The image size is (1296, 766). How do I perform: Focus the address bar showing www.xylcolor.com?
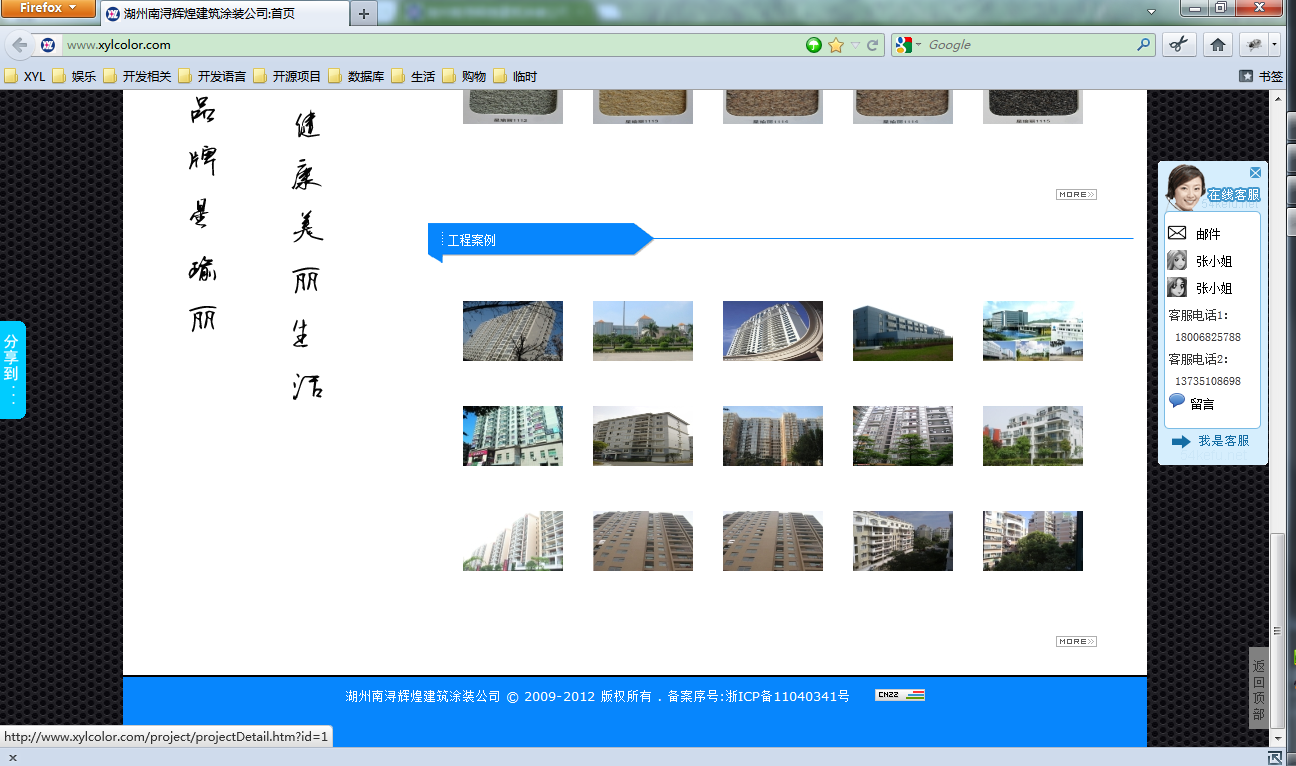click(431, 45)
